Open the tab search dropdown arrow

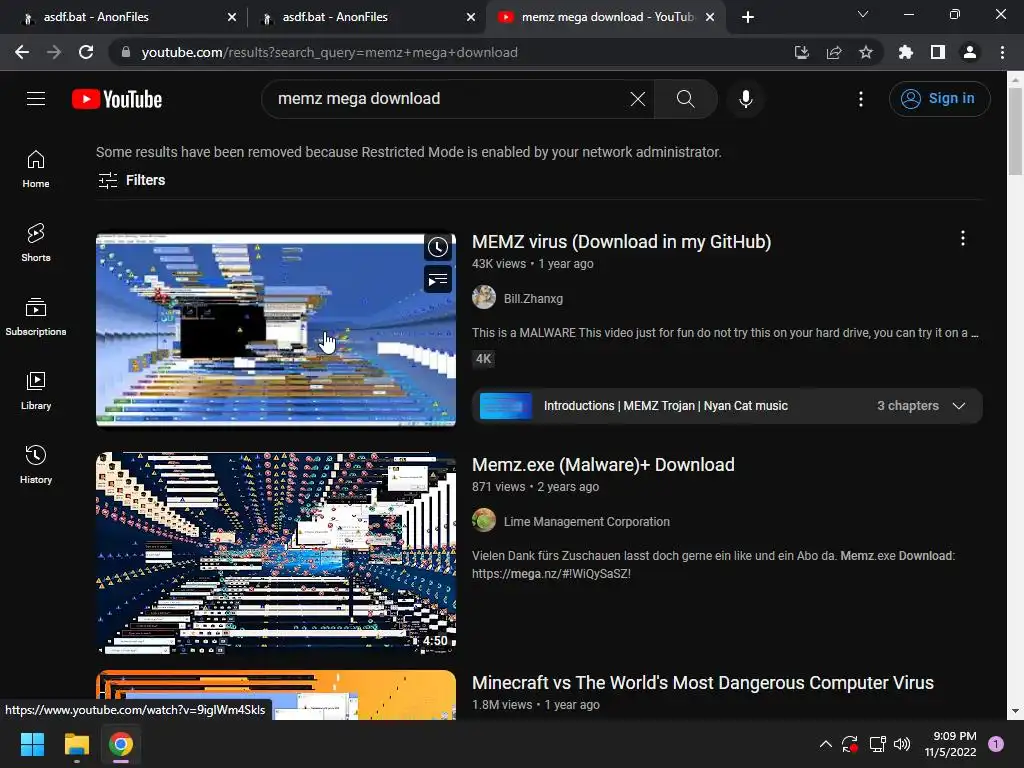click(x=863, y=14)
